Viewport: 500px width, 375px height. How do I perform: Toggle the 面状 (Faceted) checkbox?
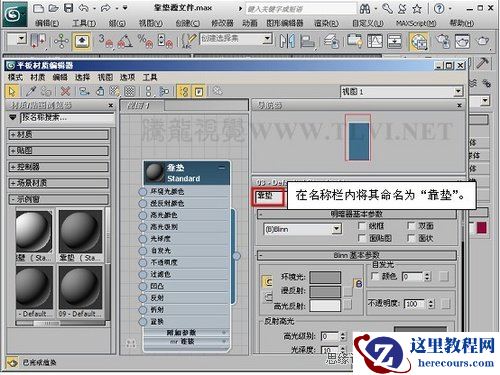[x=411, y=238]
